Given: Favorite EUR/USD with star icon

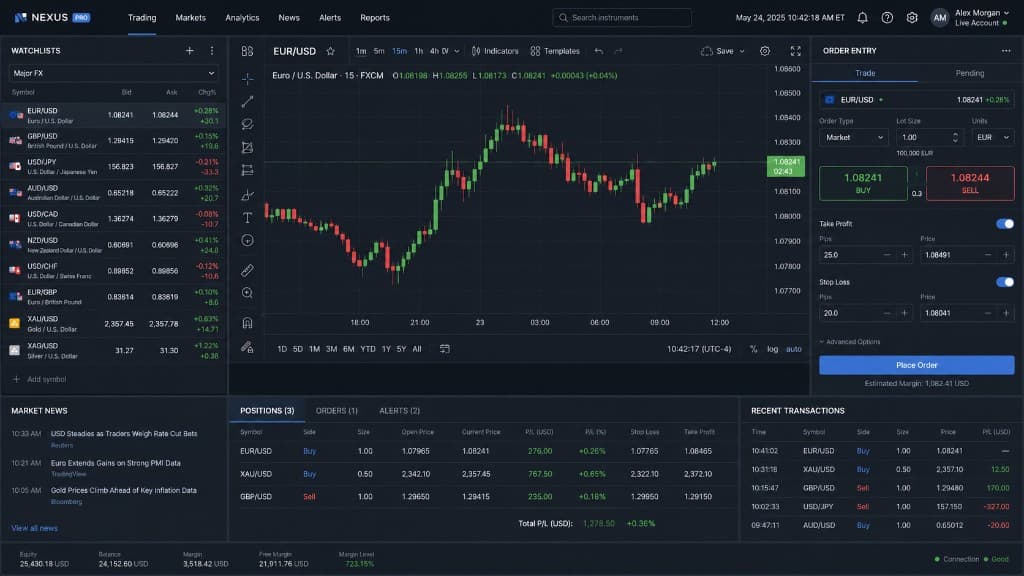Looking at the screenshot, I should (x=330, y=51).
